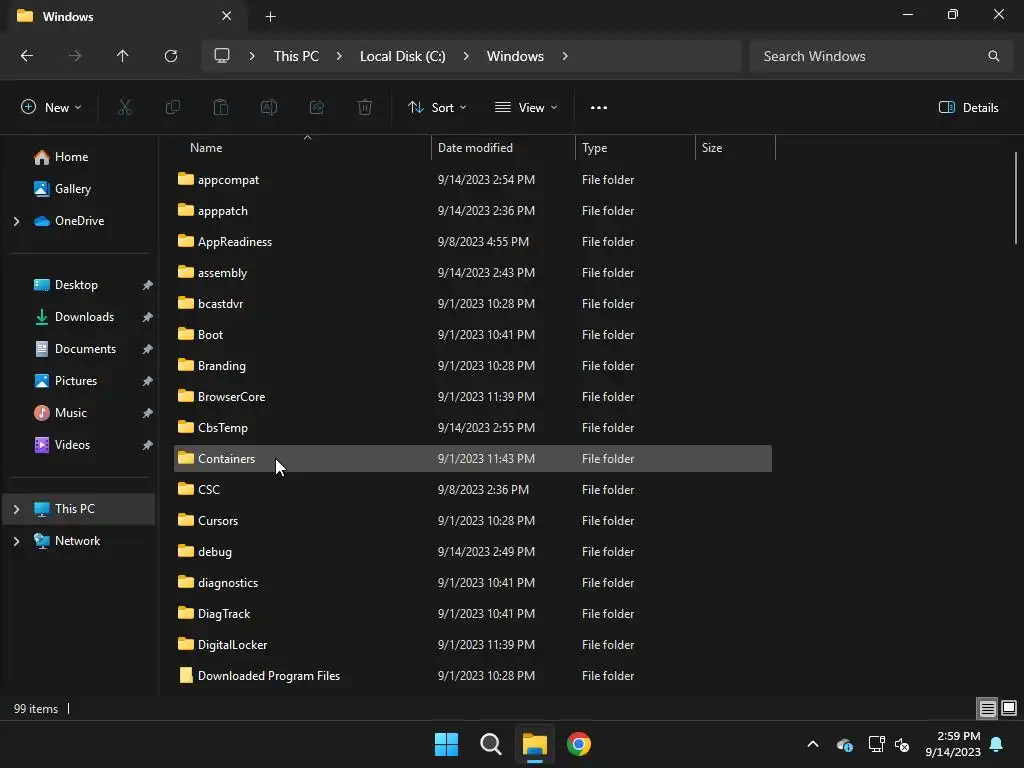Open Home in navigation pane
Screen dimensions: 1024x768
click(x=71, y=157)
